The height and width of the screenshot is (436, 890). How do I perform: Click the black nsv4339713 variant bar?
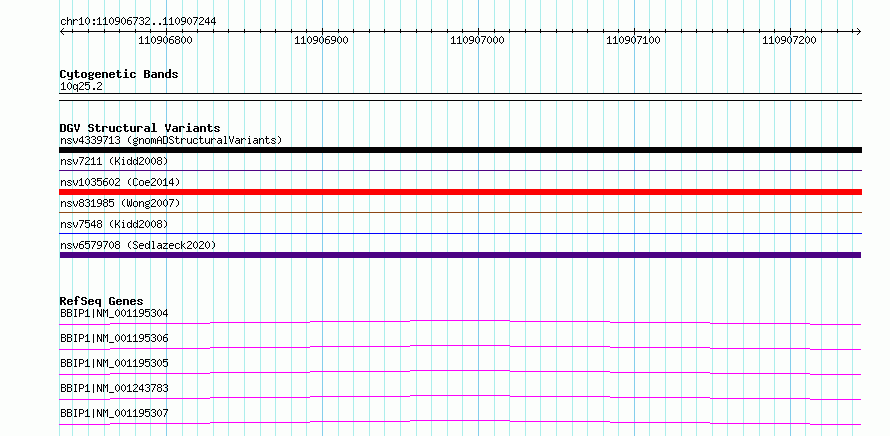(460, 150)
